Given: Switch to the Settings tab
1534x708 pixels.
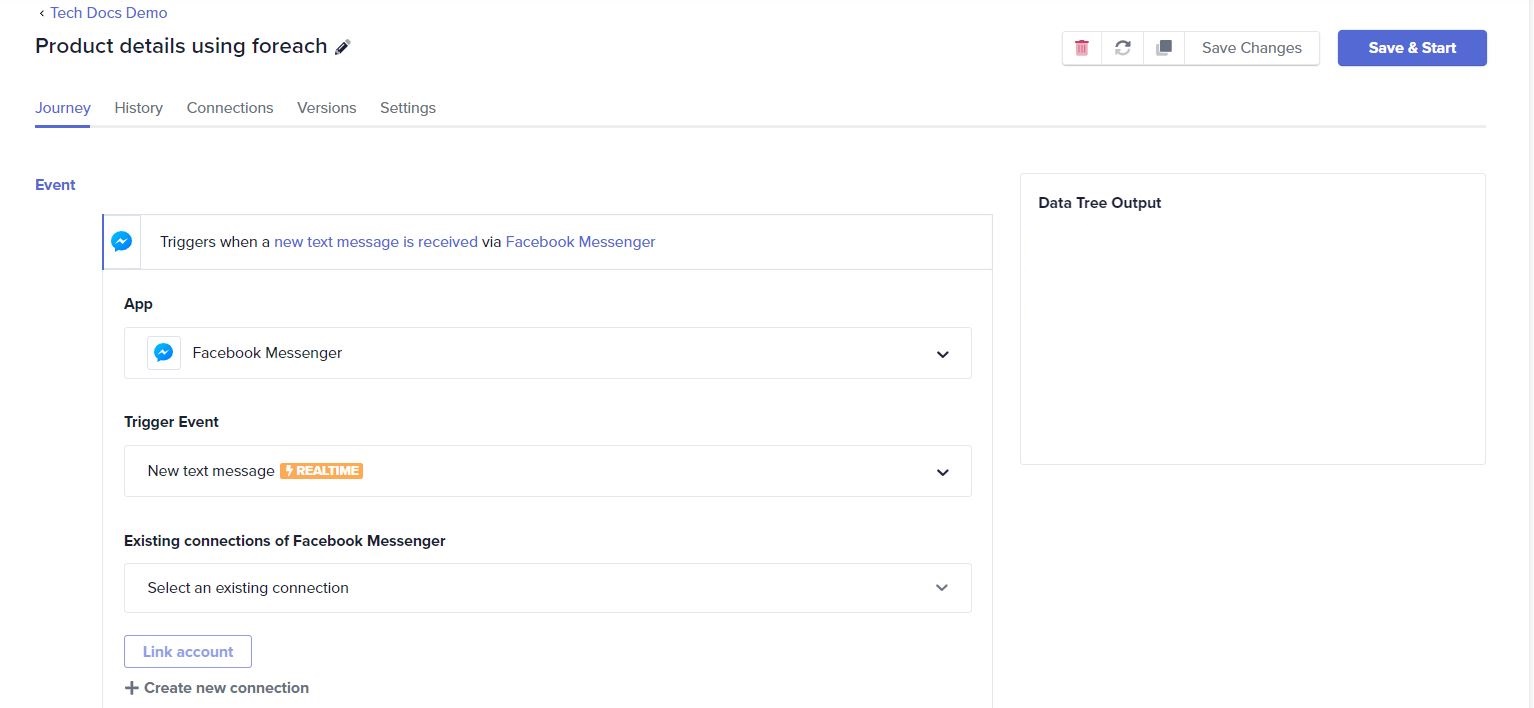Looking at the screenshot, I should click(408, 108).
